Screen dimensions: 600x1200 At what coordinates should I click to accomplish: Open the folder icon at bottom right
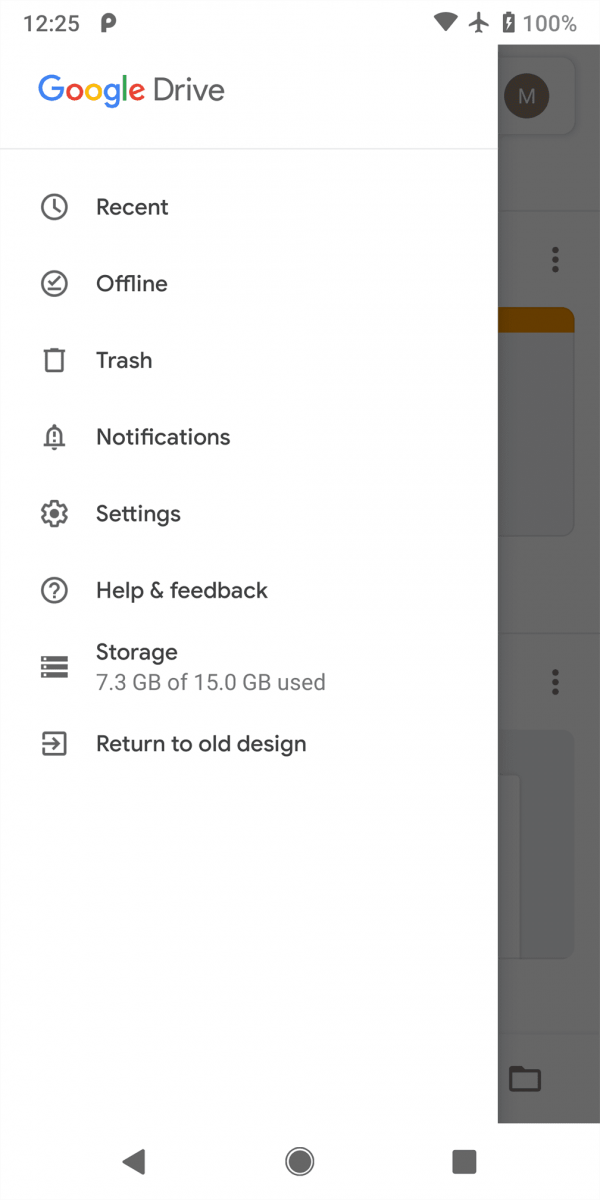click(524, 1078)
